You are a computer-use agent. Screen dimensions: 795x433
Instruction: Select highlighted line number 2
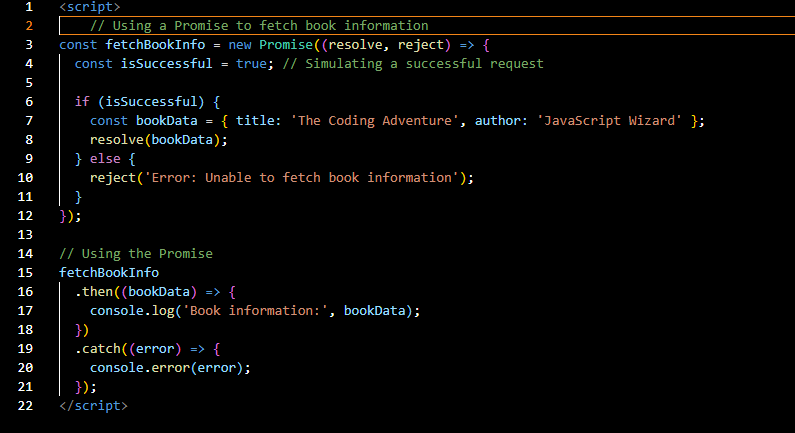[x=29, y=25]
